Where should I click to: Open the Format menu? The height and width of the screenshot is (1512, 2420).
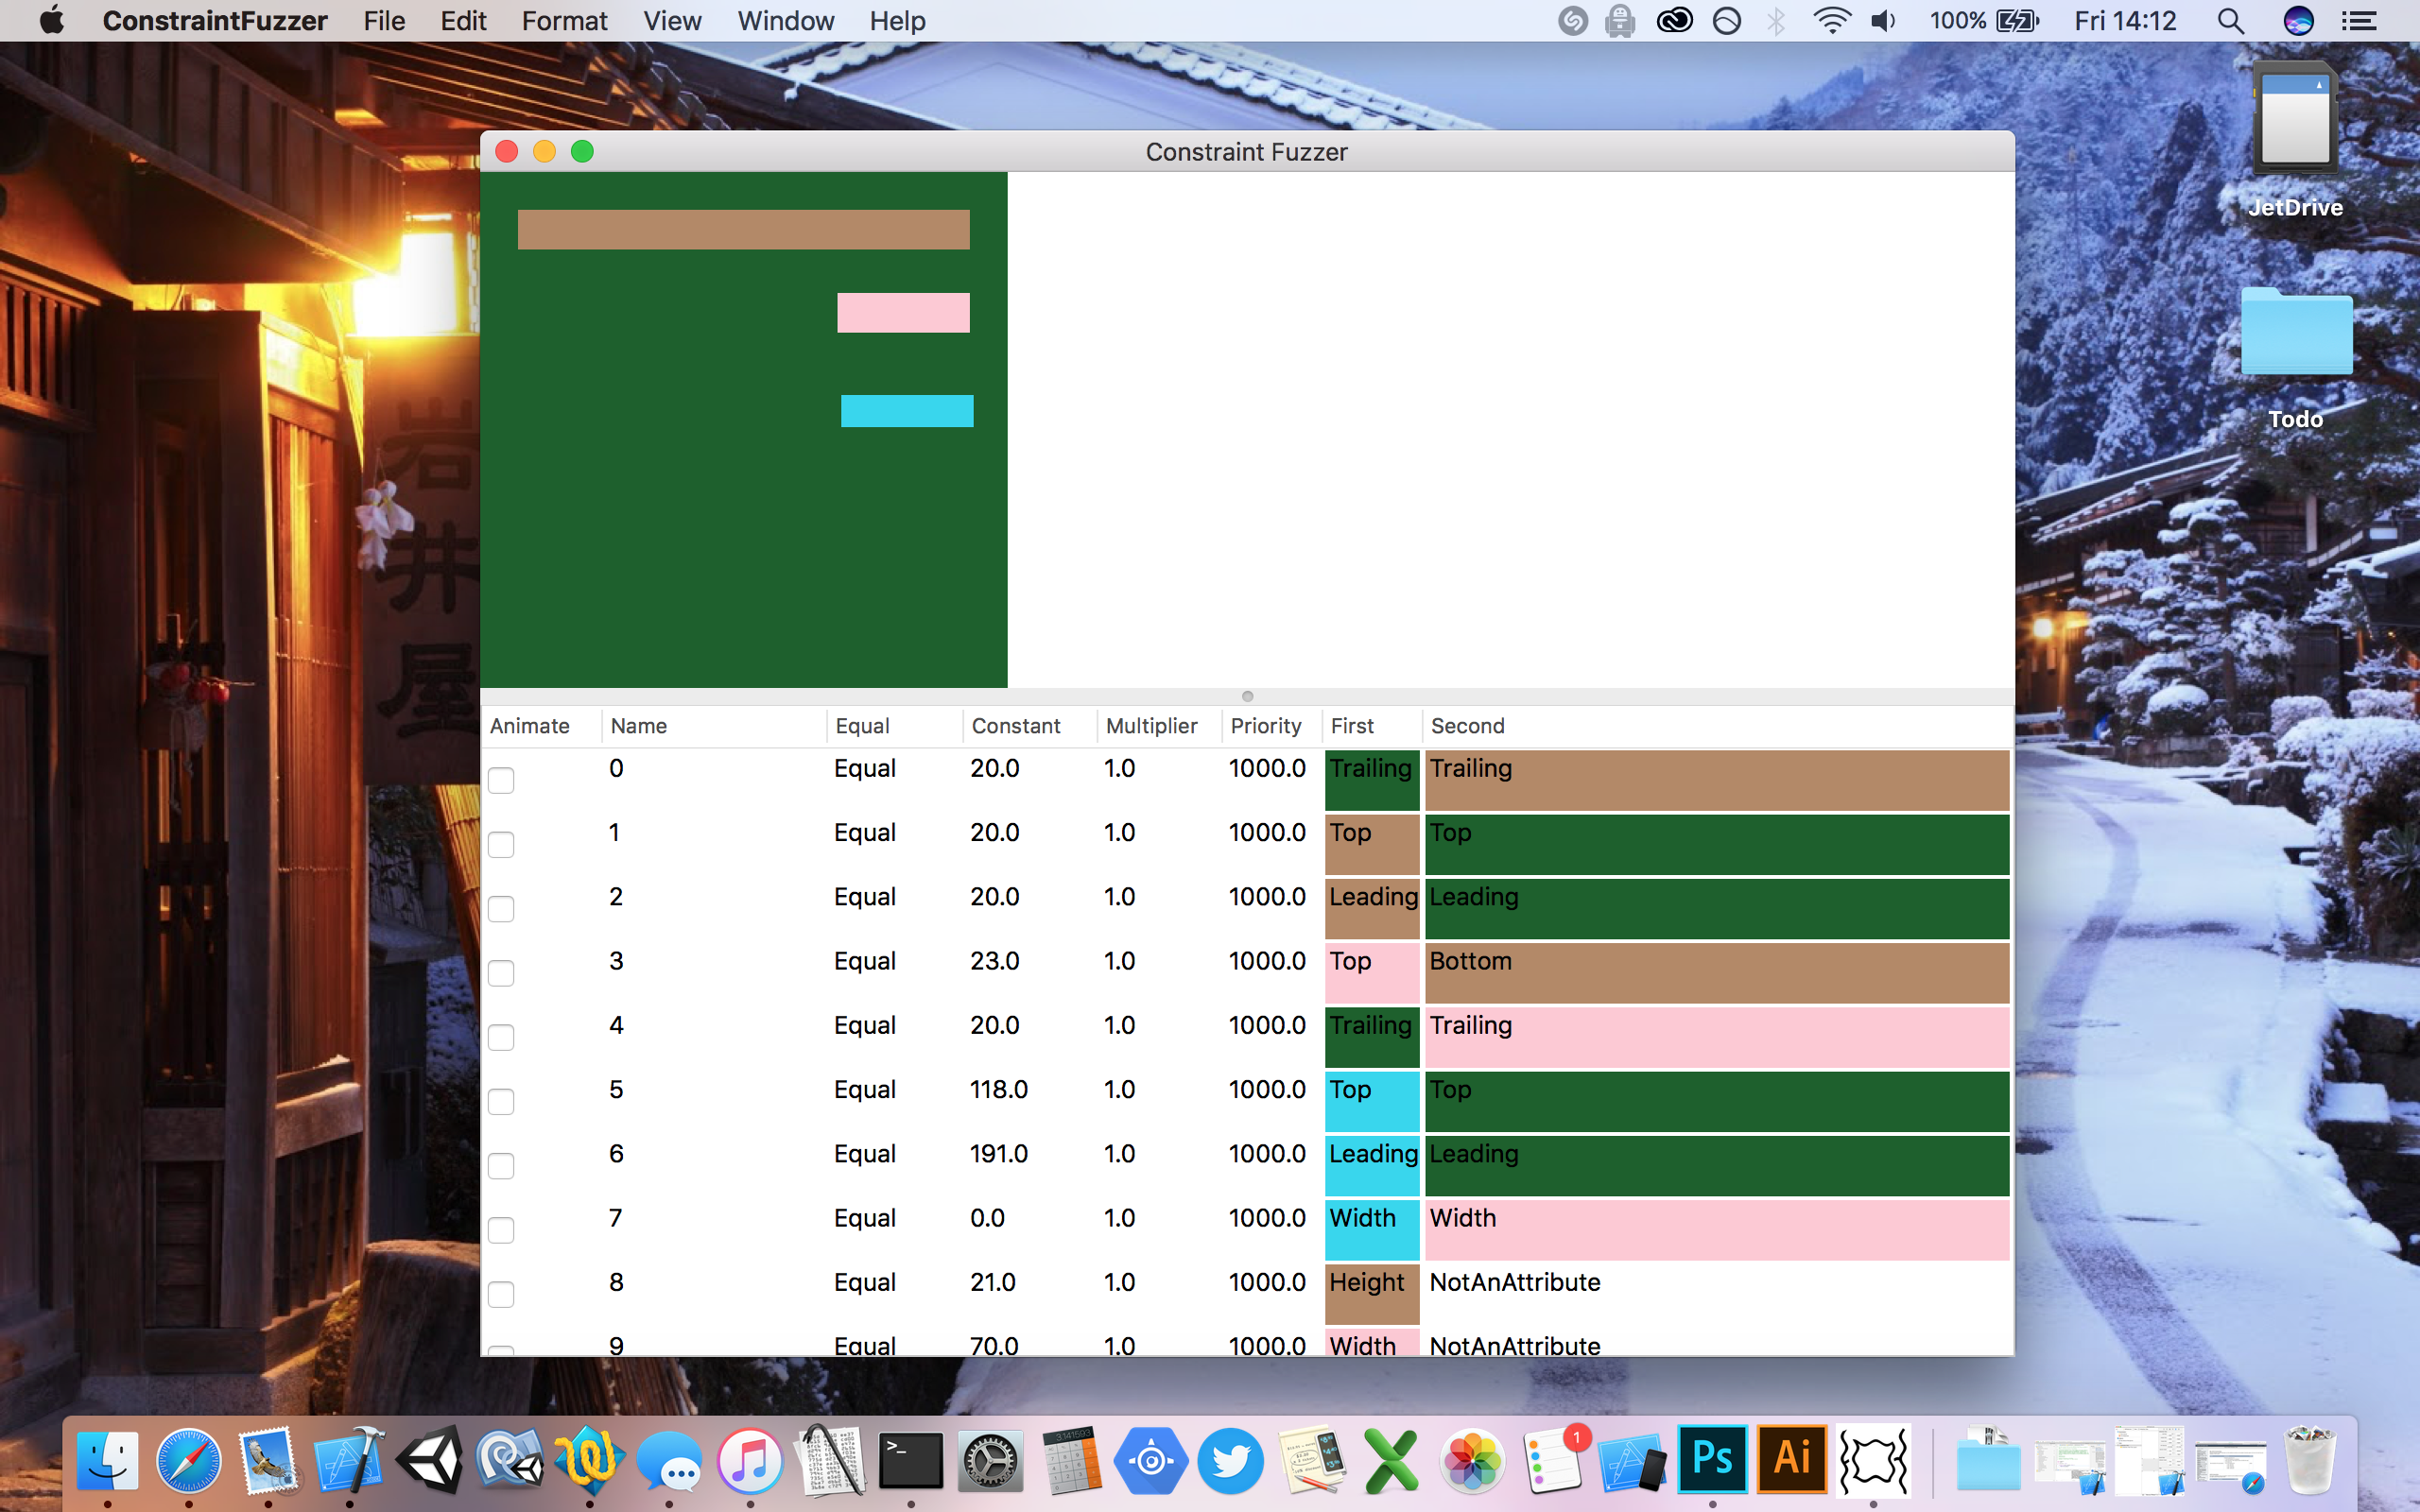point(564,21)
